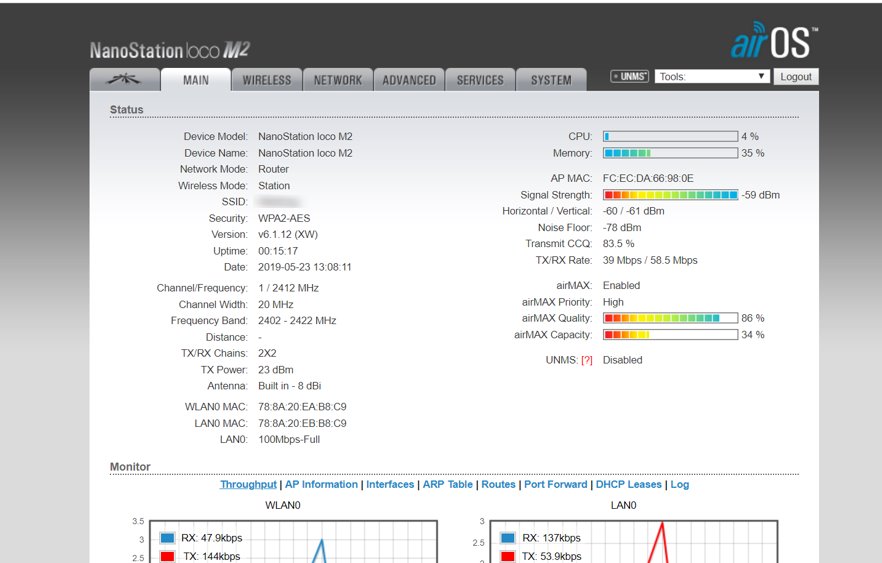882x563 pixels.
Task: Click the version text v6.1.12 (XW)
Action: point(288,235)
